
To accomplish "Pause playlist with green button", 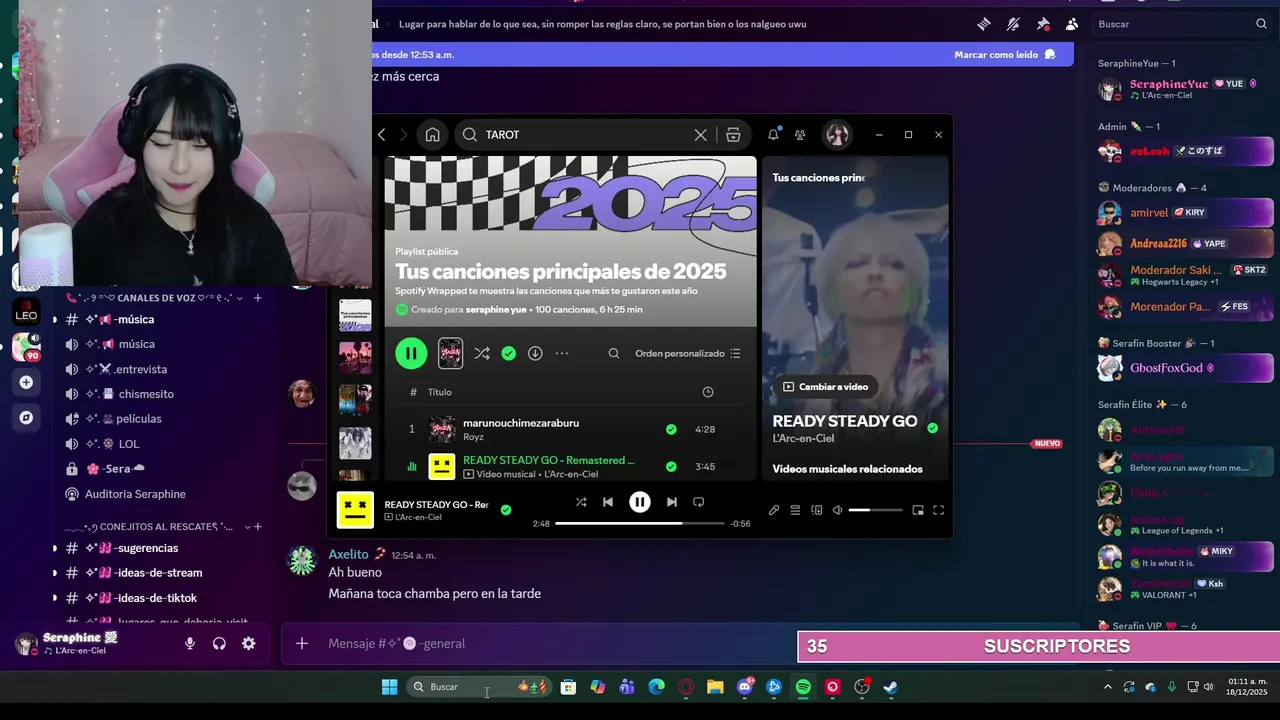I will click(x=411, y=353).
